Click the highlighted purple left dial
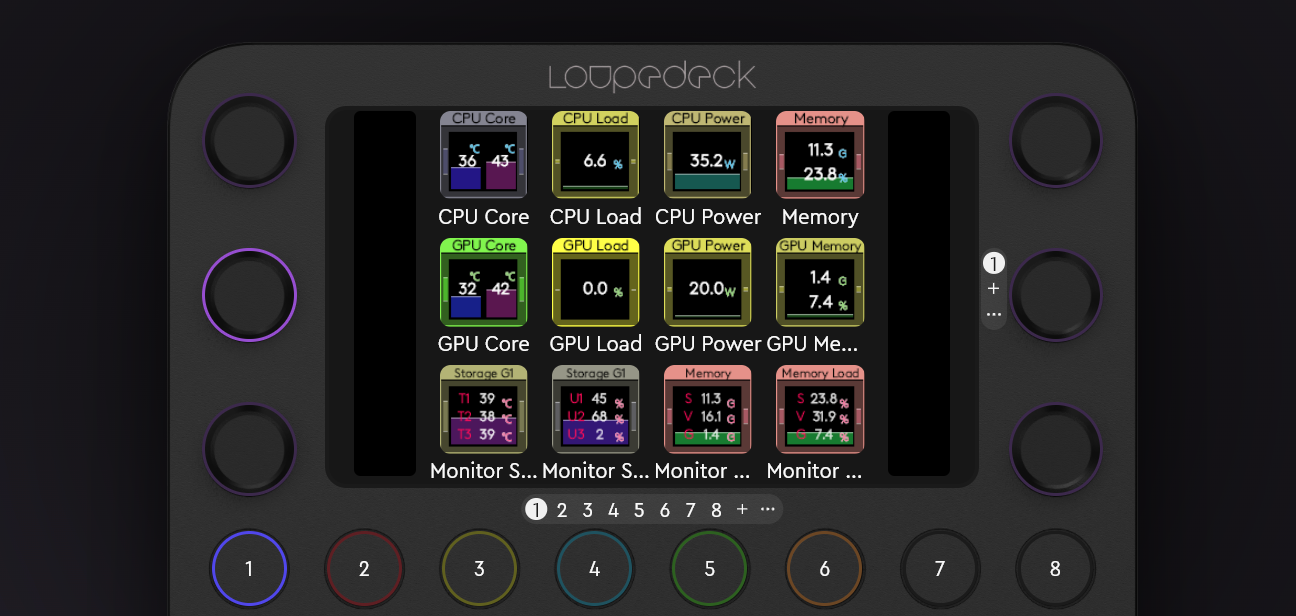Image resolution: width=1296 pixels, height=616 pixels. tap(250, 295)
